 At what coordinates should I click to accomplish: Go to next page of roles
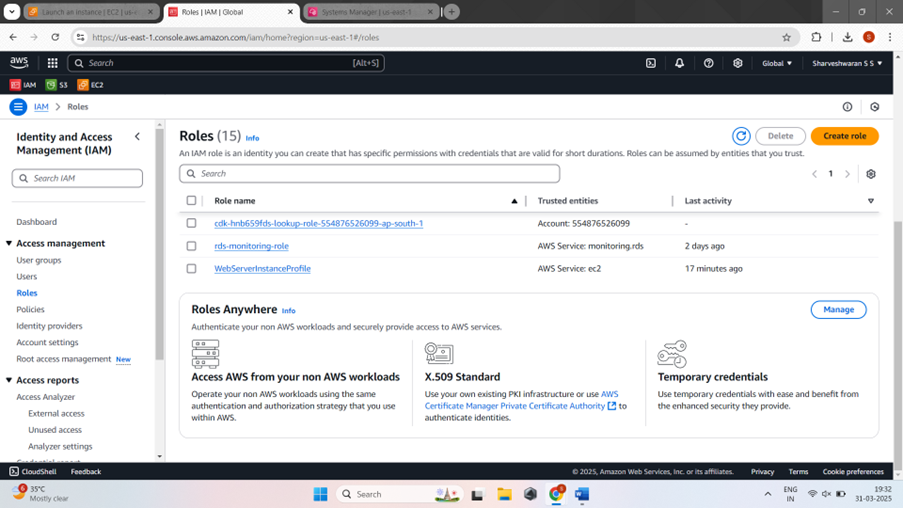click(x=847, y=174)
